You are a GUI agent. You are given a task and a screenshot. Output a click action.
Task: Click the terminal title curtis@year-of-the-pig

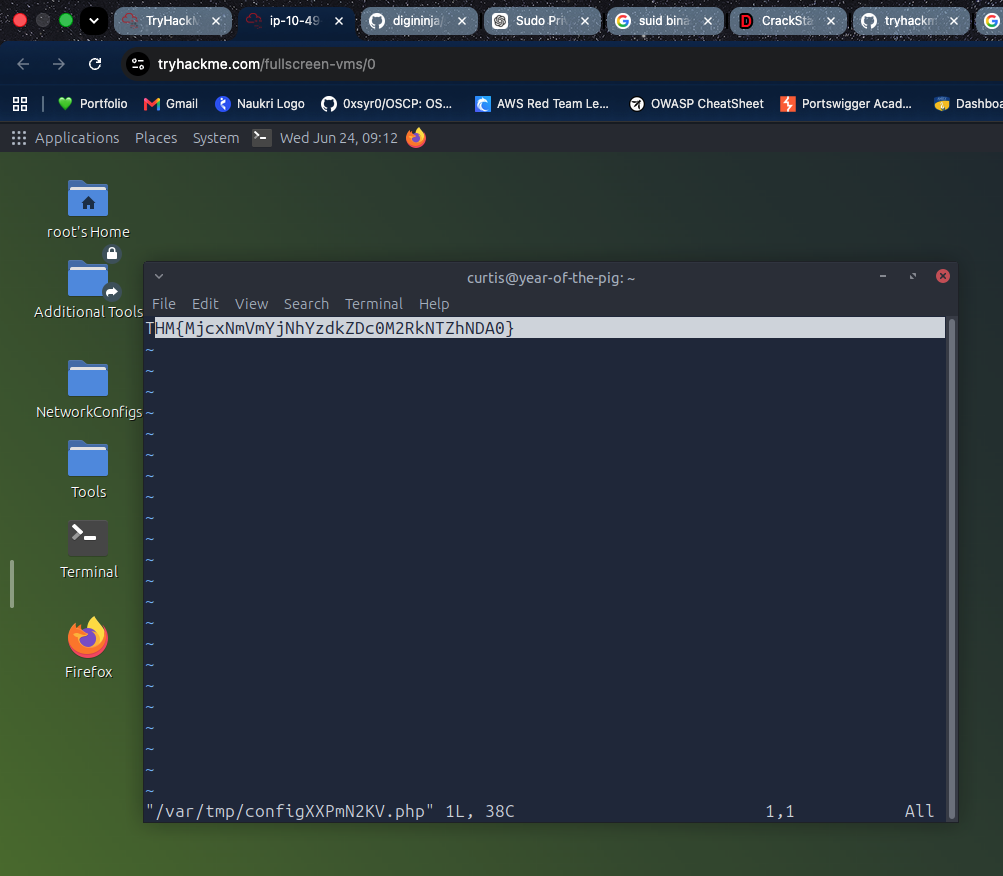[551, 278]
